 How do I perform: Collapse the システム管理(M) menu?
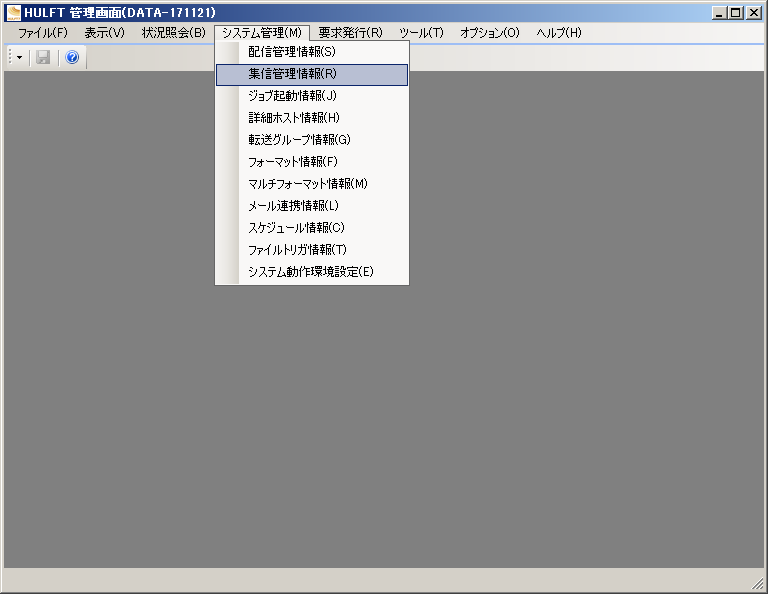262,33
